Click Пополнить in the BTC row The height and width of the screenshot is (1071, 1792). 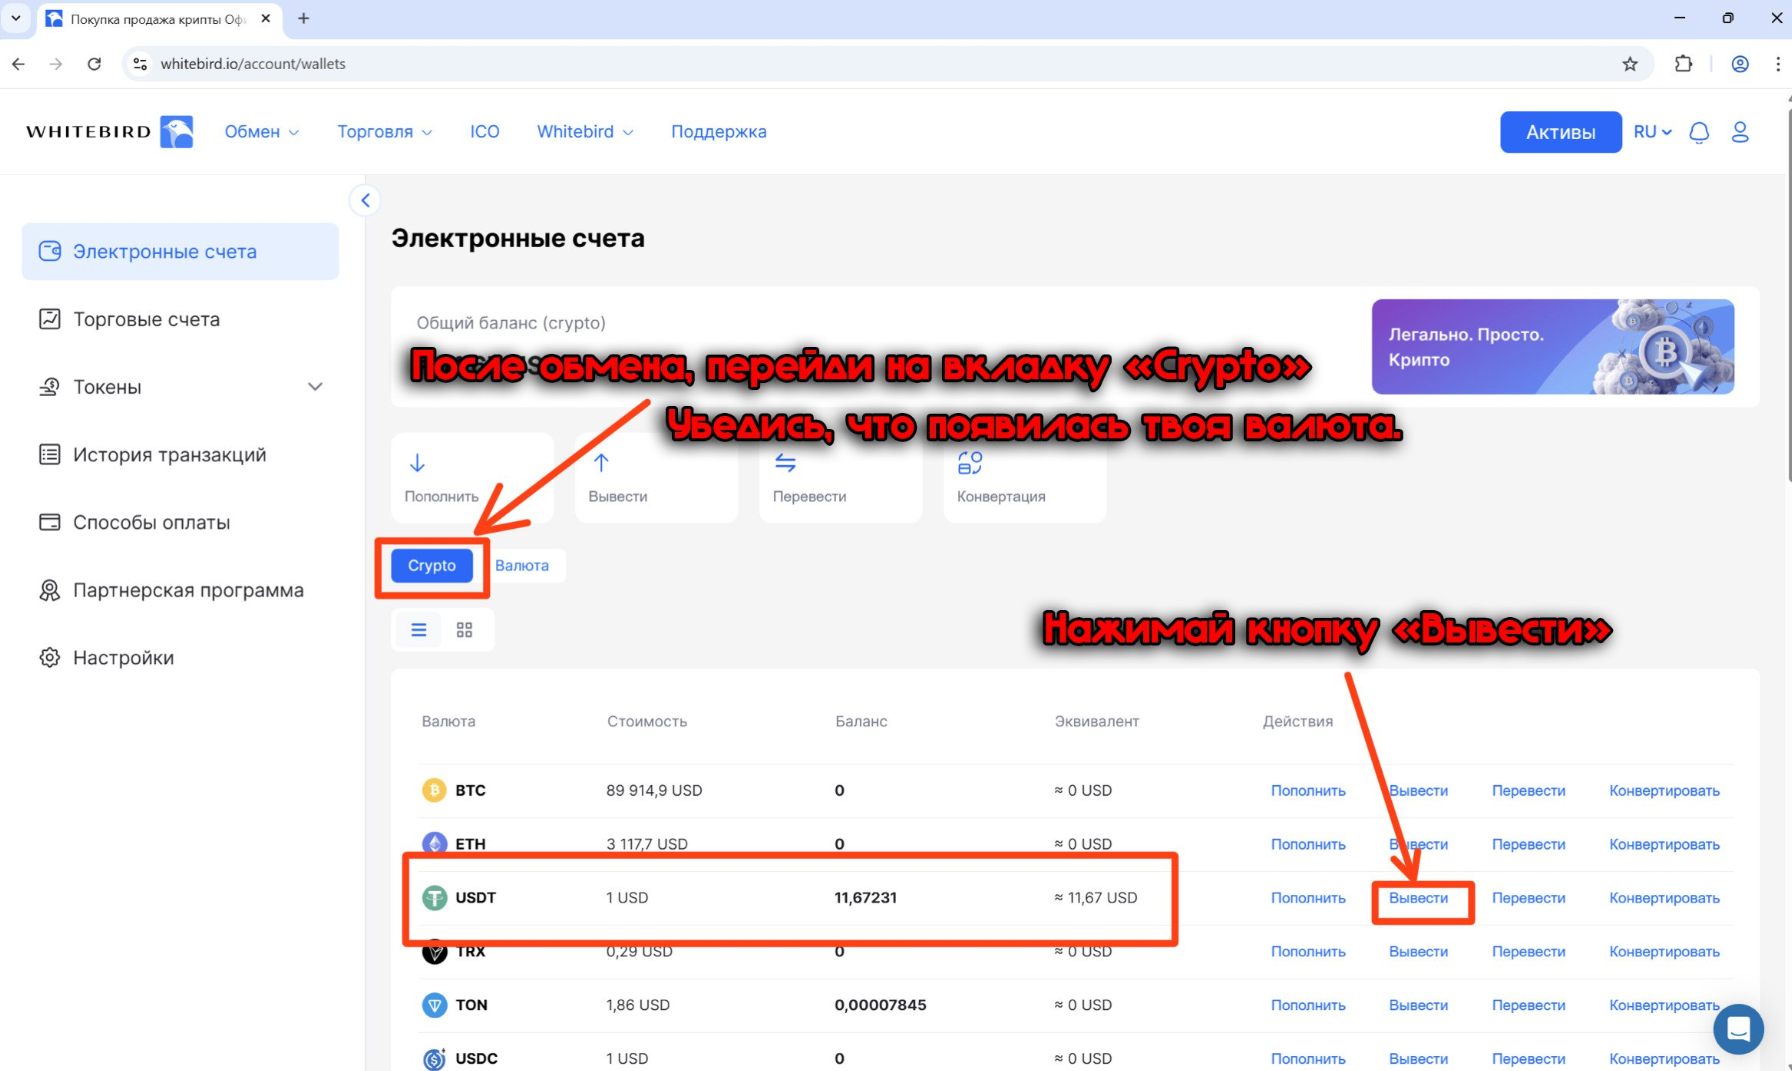coord(1308,790)
